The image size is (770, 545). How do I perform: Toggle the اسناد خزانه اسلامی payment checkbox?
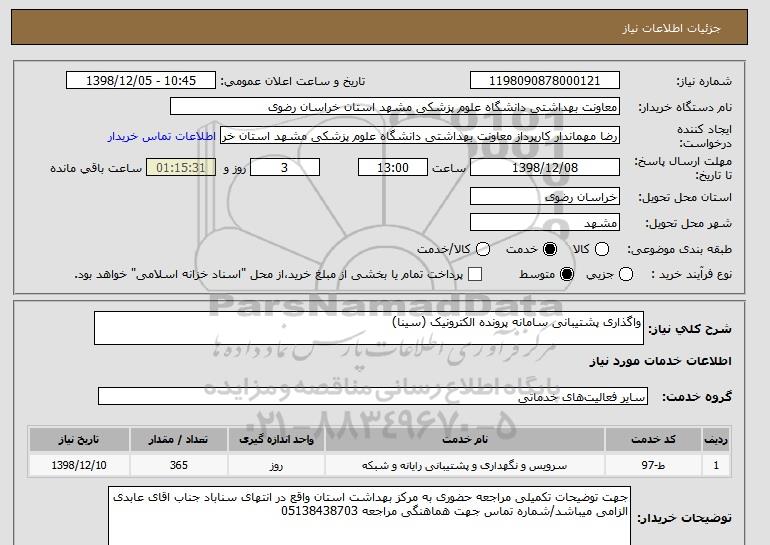click(x=475, y=274)
